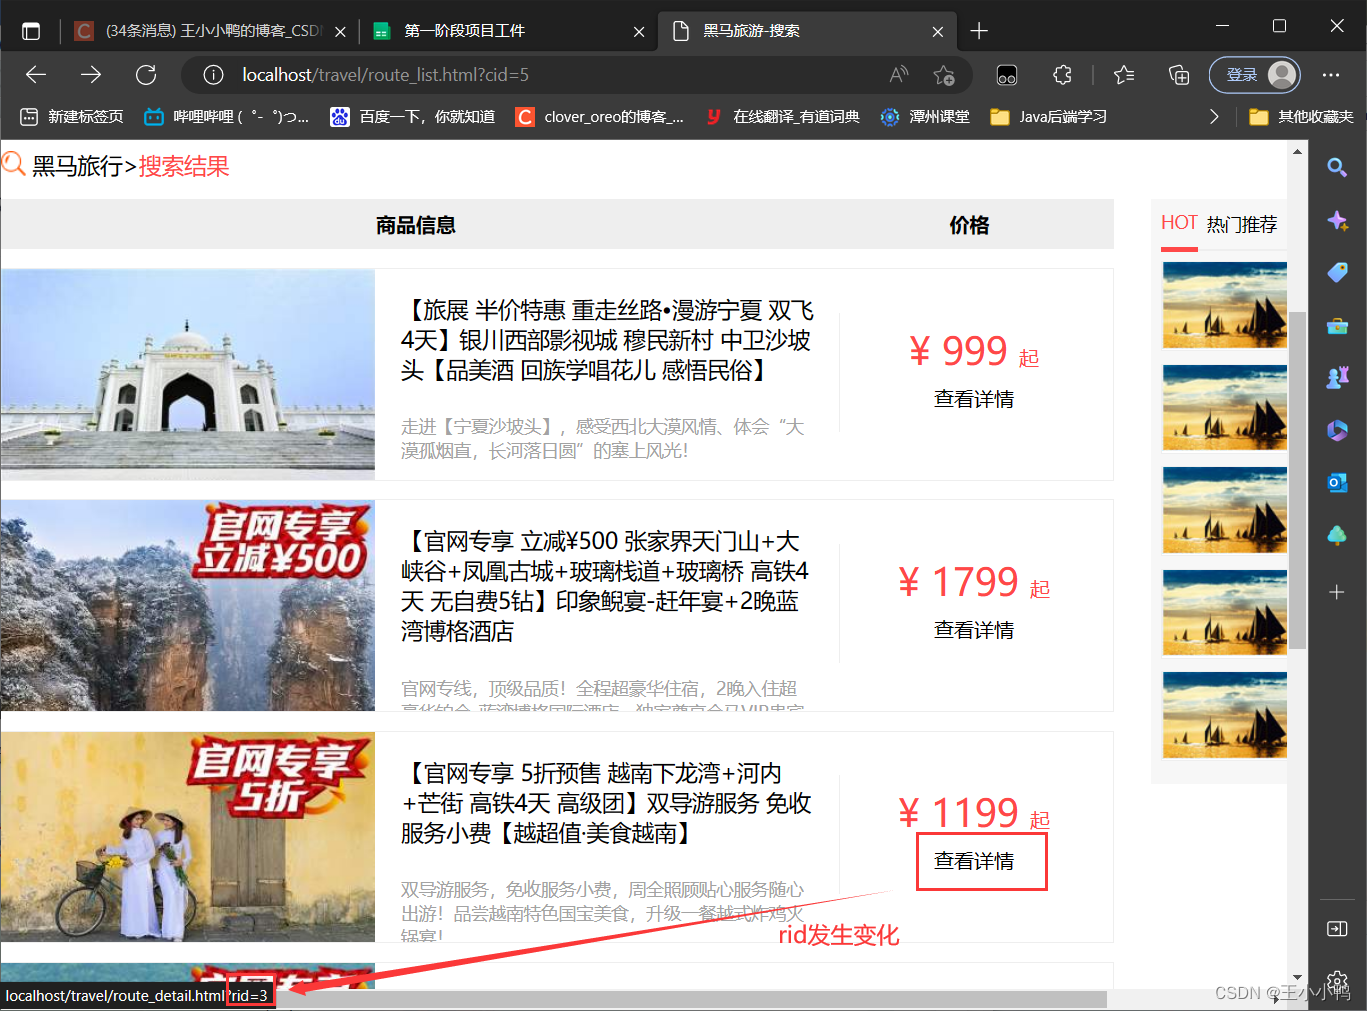The height and width of the screenshot is (1011, 1367).
Task: Open 其他收藏夹 bookmarks folder
Action: [1301, 117]
